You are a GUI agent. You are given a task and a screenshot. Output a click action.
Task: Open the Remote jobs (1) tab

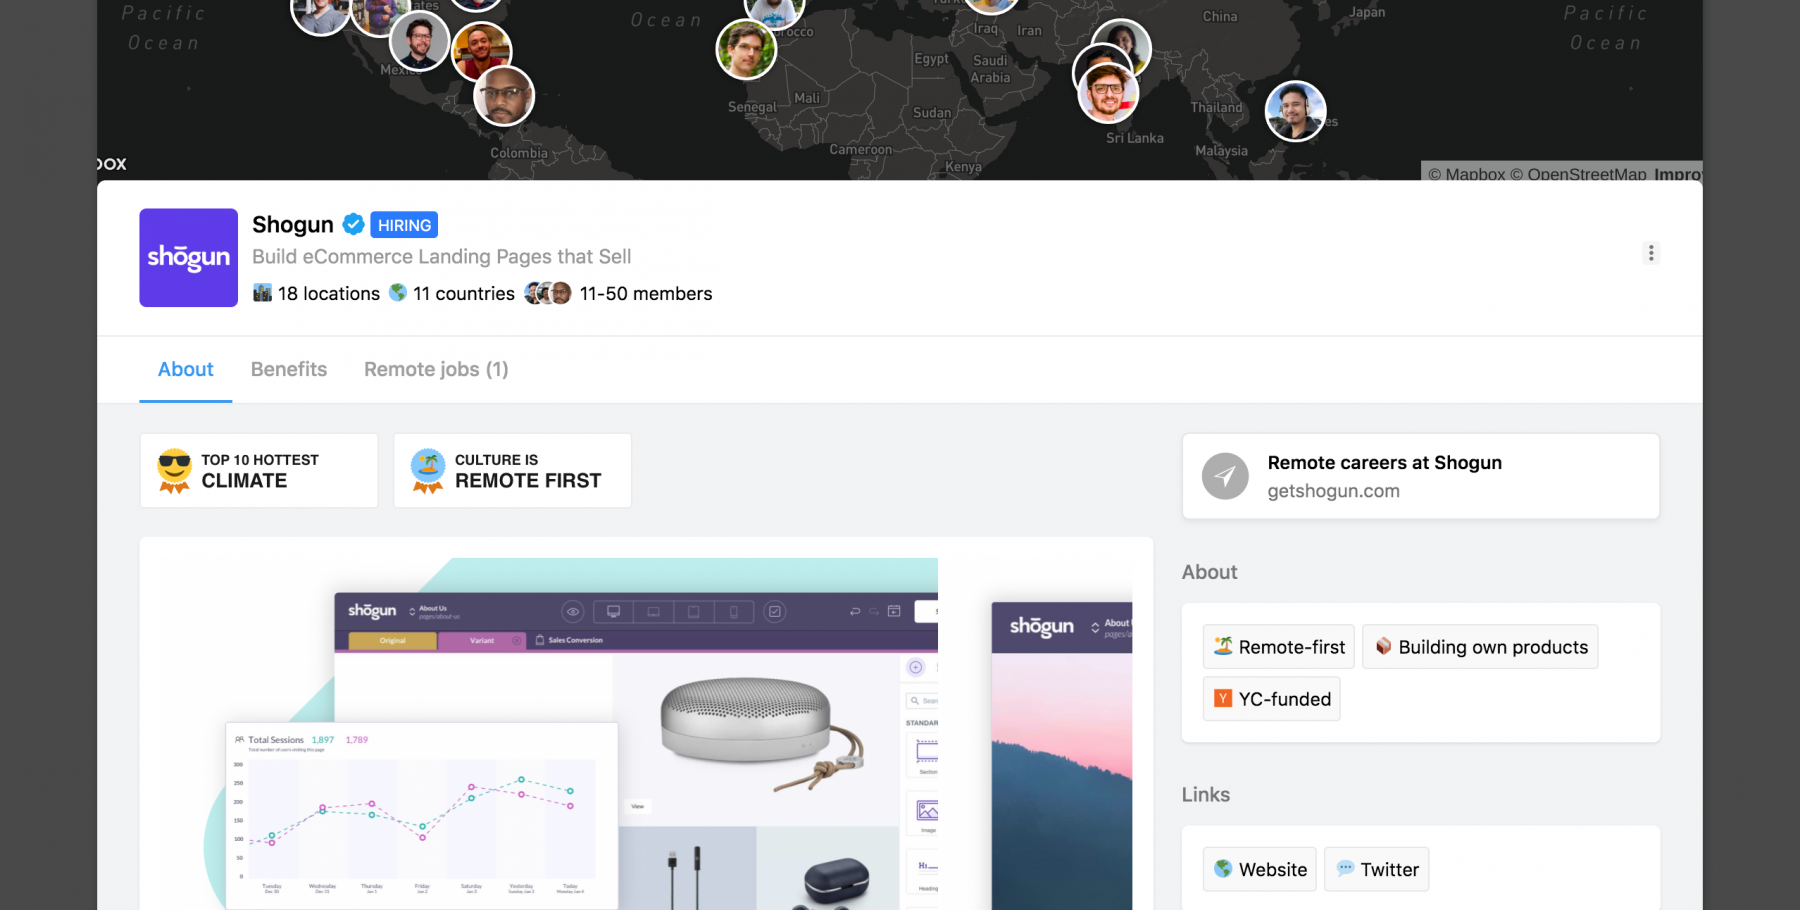(x=436, y=369)
